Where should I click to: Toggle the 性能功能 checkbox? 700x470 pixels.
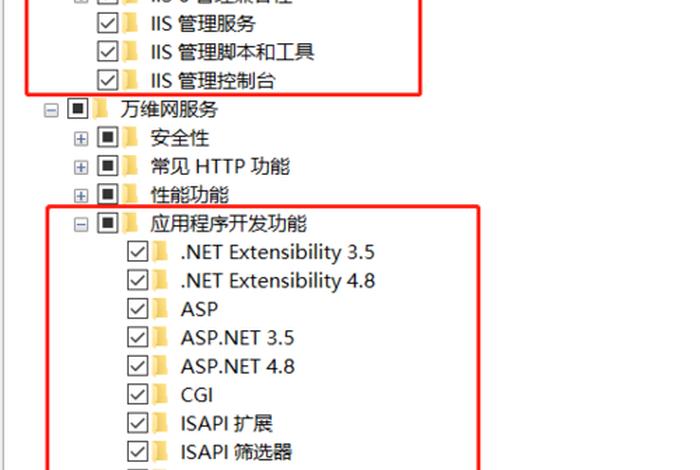pos(108,195)
